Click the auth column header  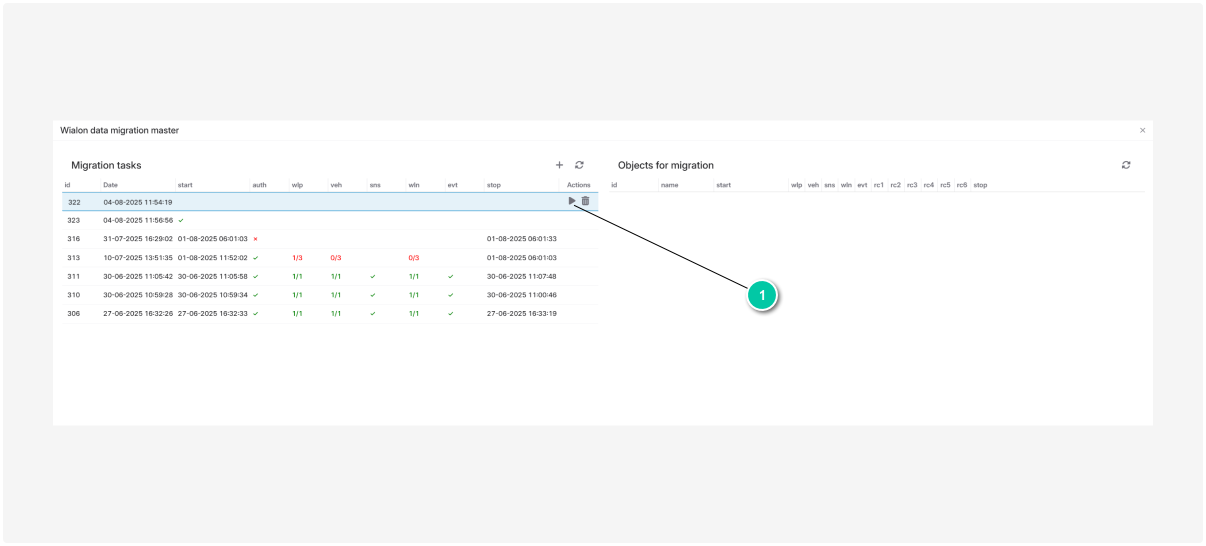tap(259, 185)
